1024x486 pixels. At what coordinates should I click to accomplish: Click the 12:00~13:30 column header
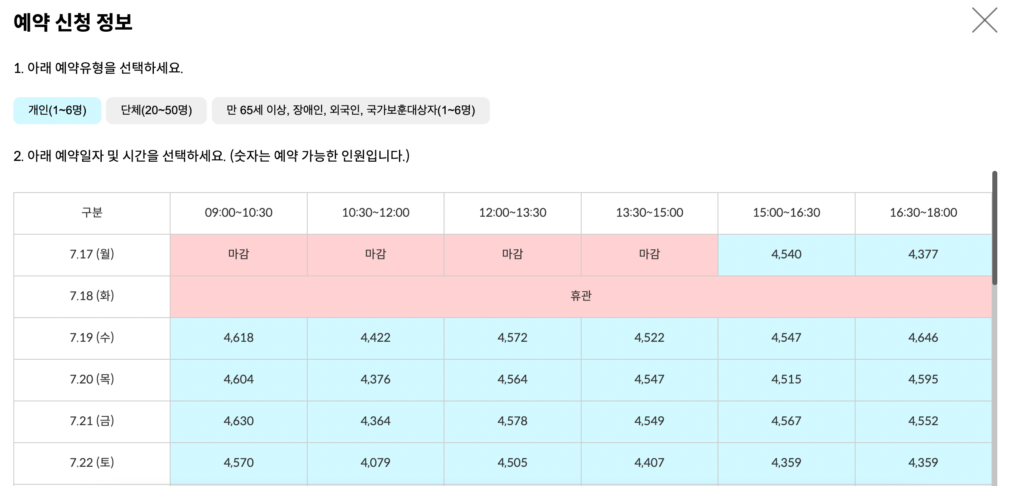point(513,213)
